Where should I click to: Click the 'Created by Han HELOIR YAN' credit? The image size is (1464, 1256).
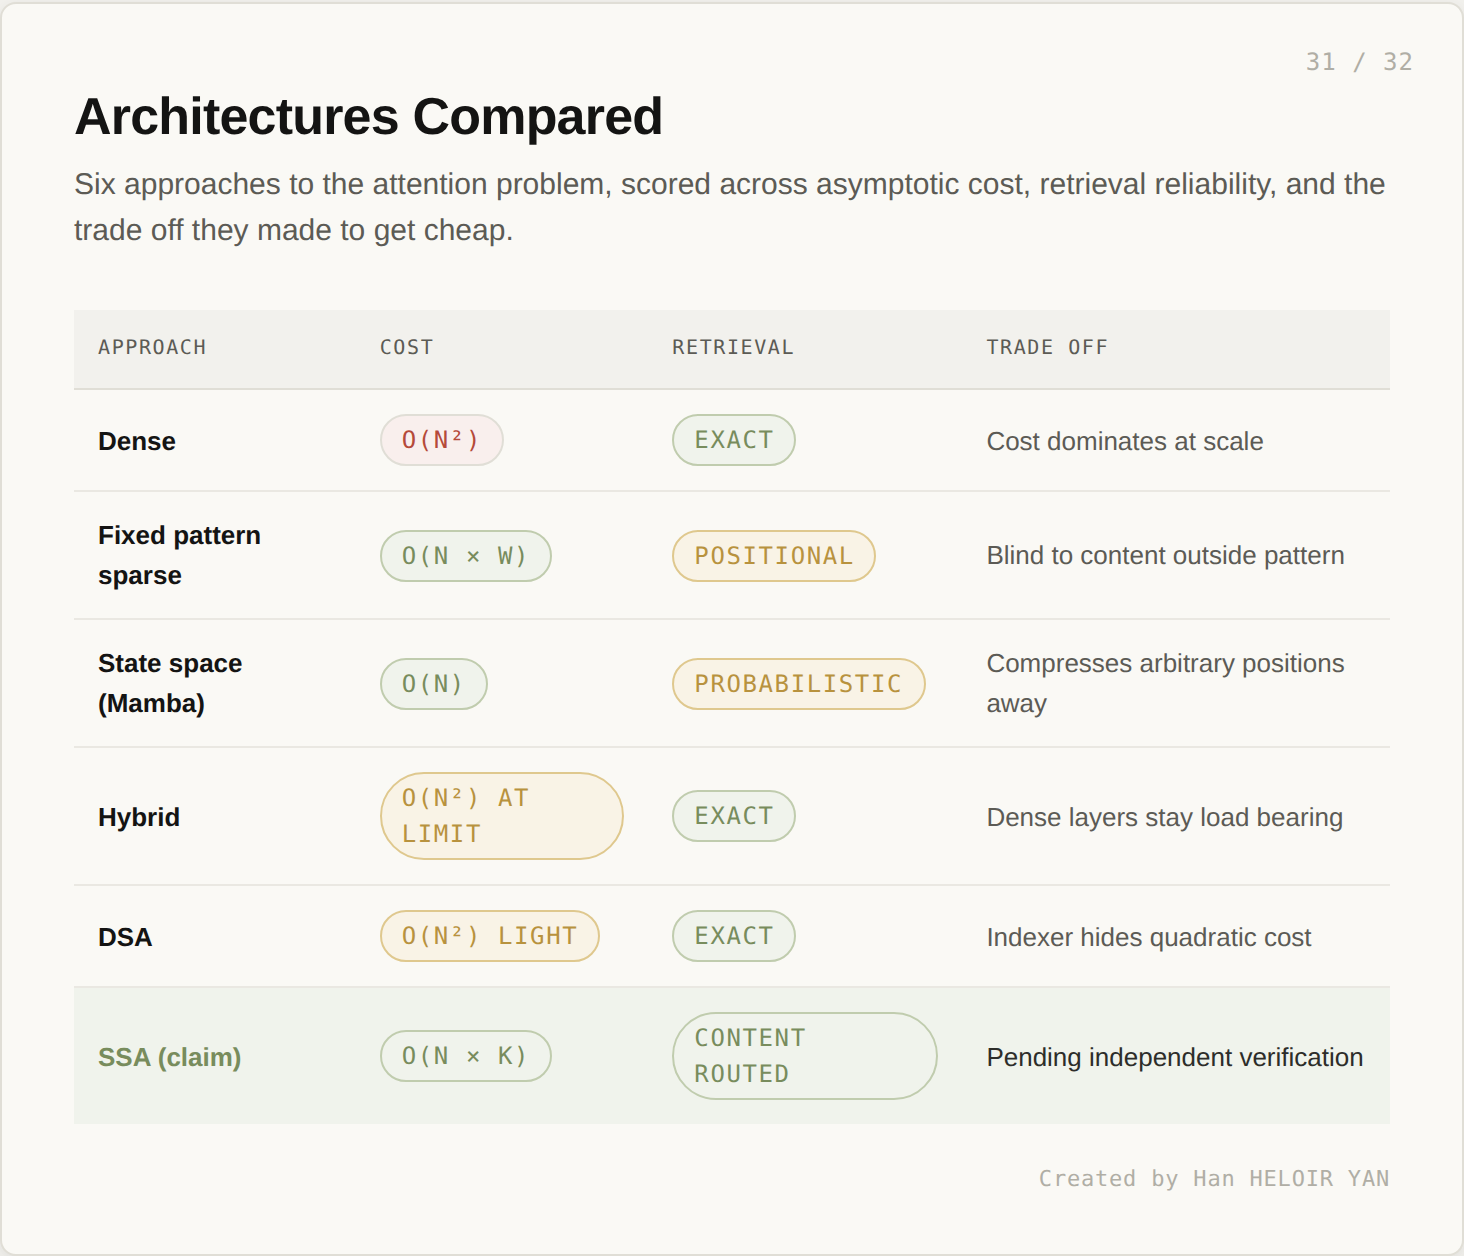(1214, 1179)
